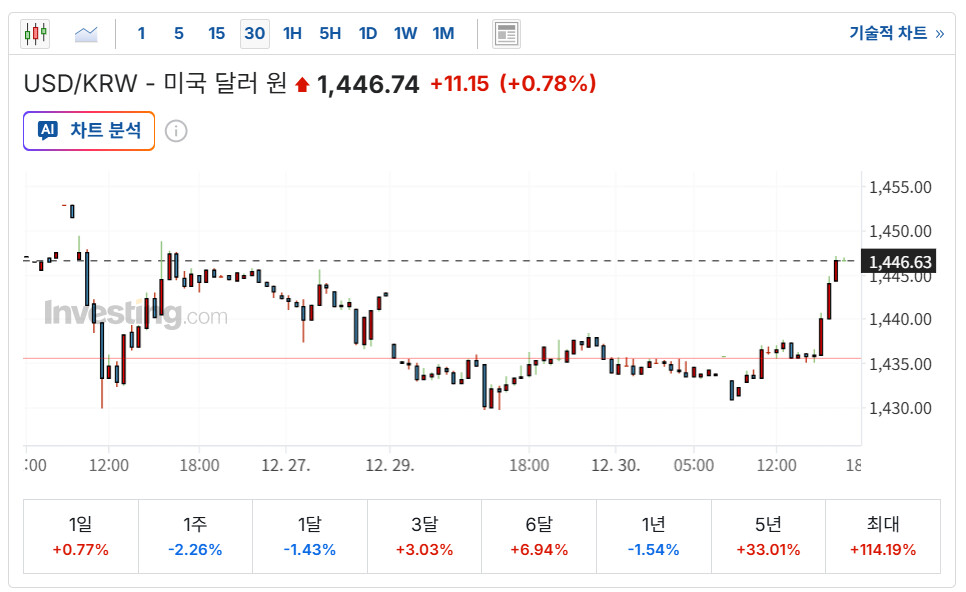Show the 1일 performance range
Image resolution: width=966 pixels, height=592 pixels.
[81, 536]
